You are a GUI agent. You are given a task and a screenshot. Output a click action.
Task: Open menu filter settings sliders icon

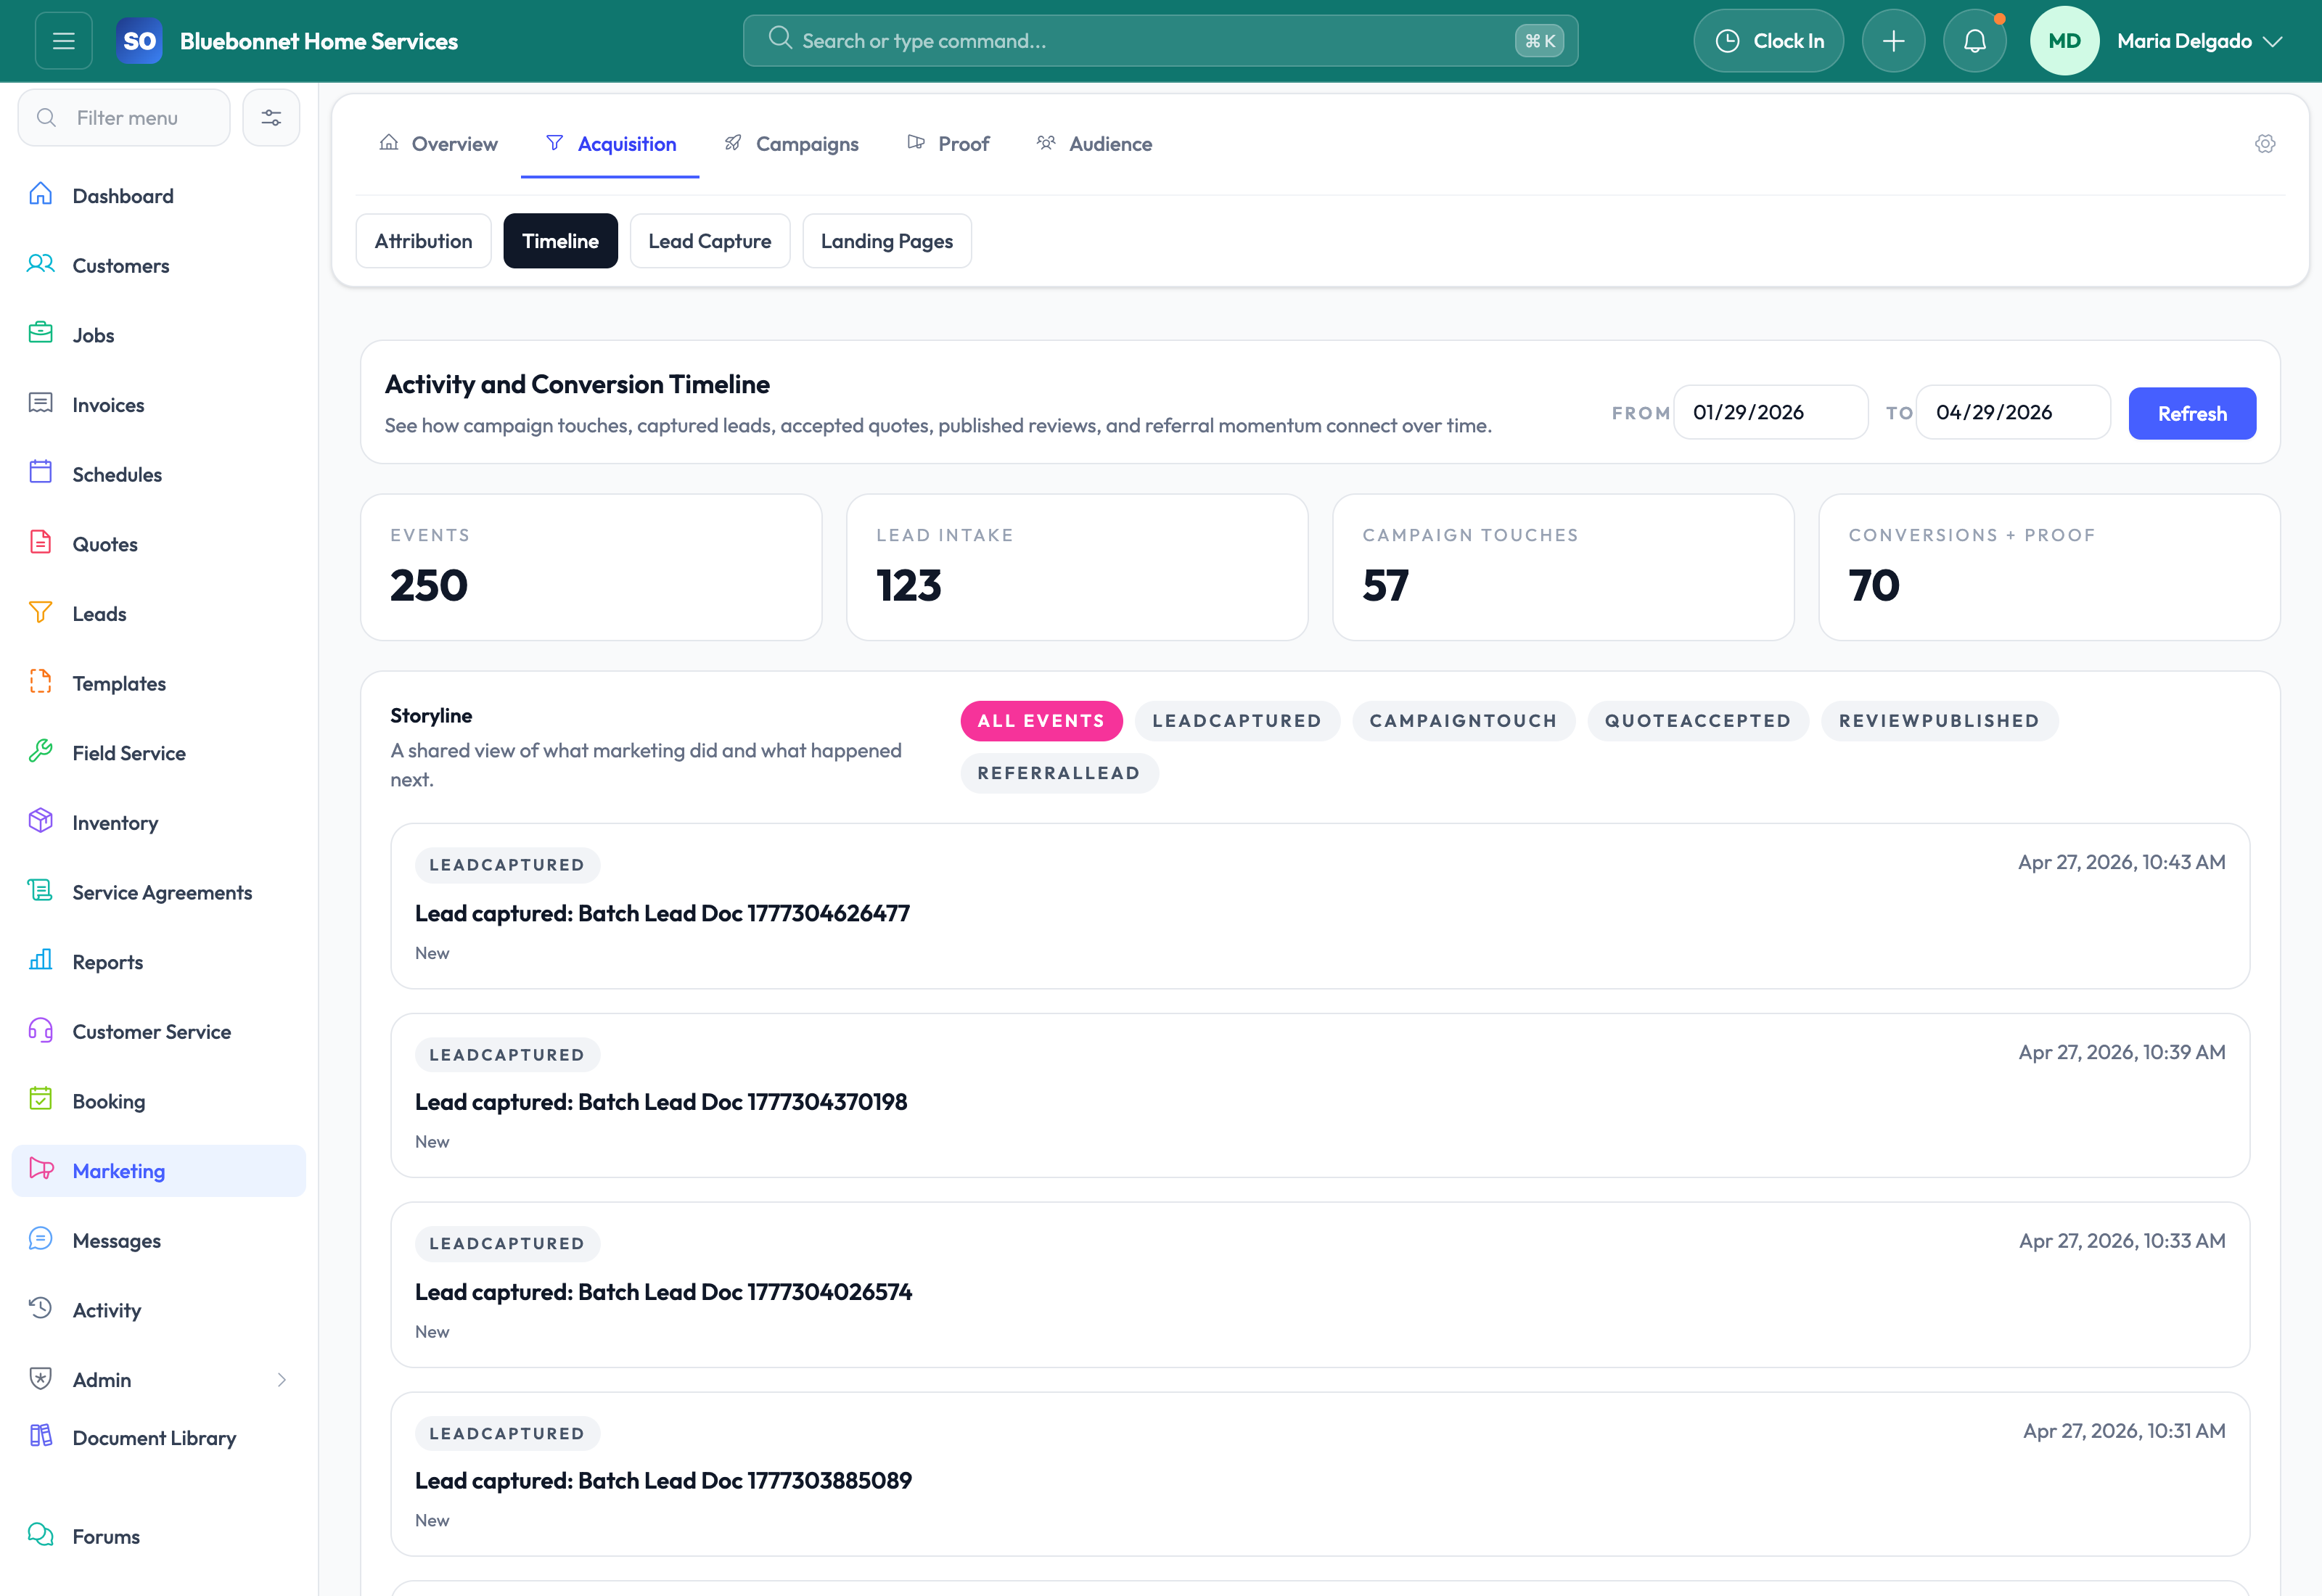(x=271, y=118)
